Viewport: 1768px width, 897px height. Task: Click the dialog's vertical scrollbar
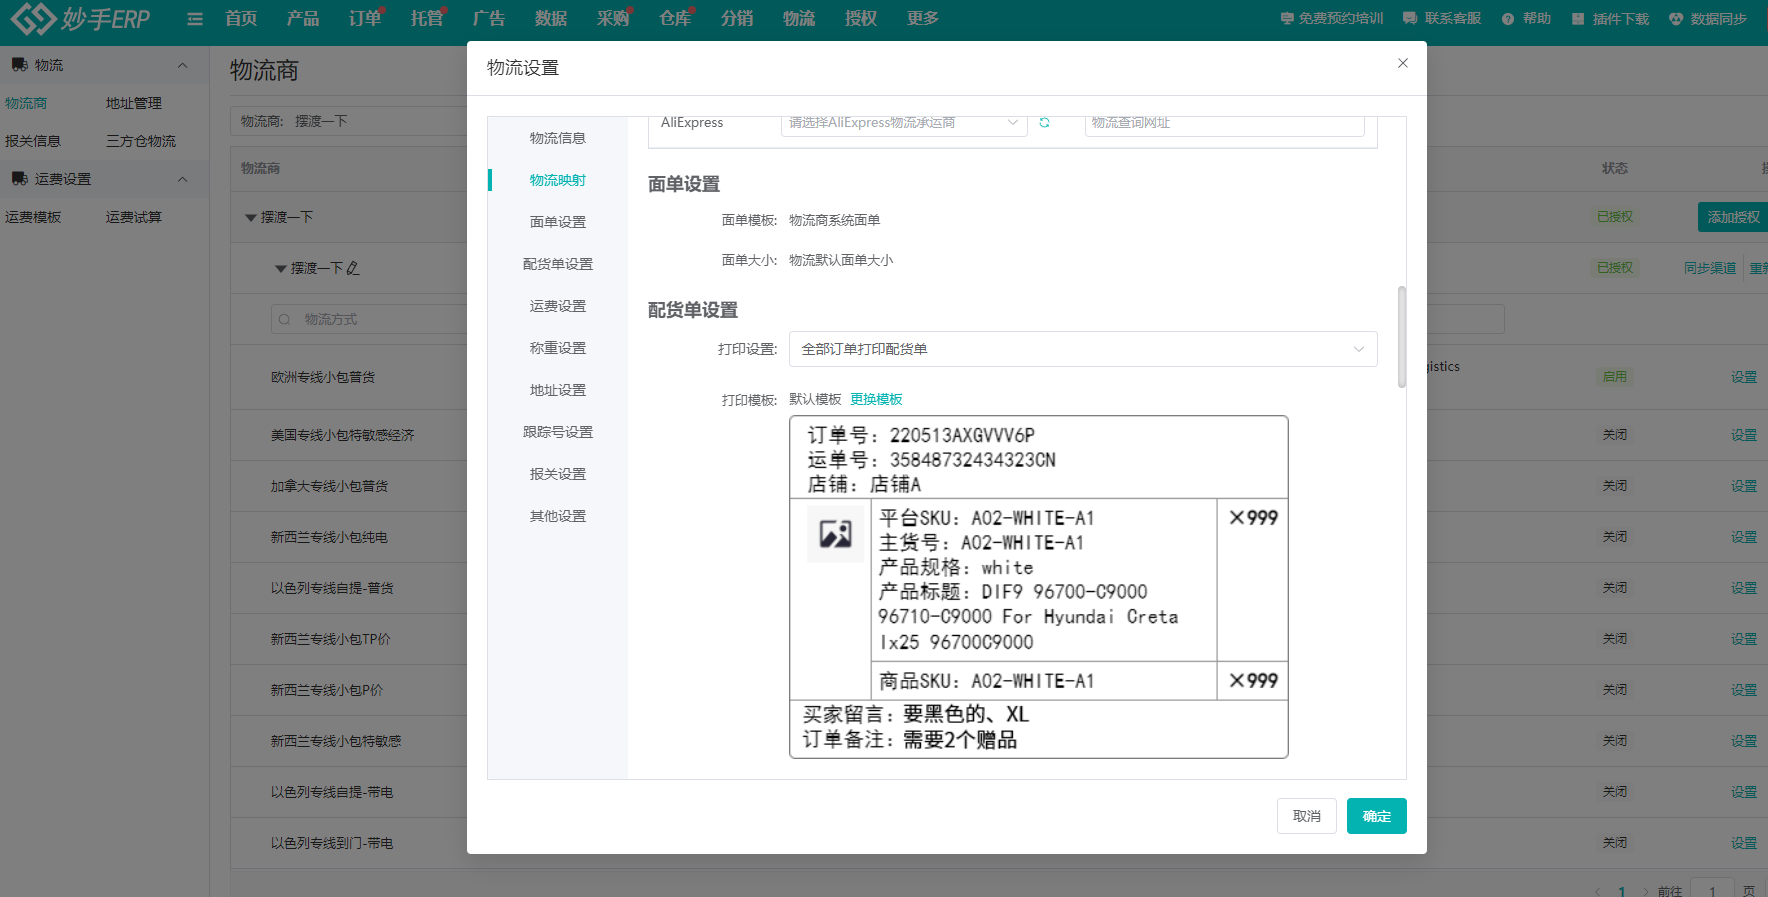click(x=1401, y=337)
